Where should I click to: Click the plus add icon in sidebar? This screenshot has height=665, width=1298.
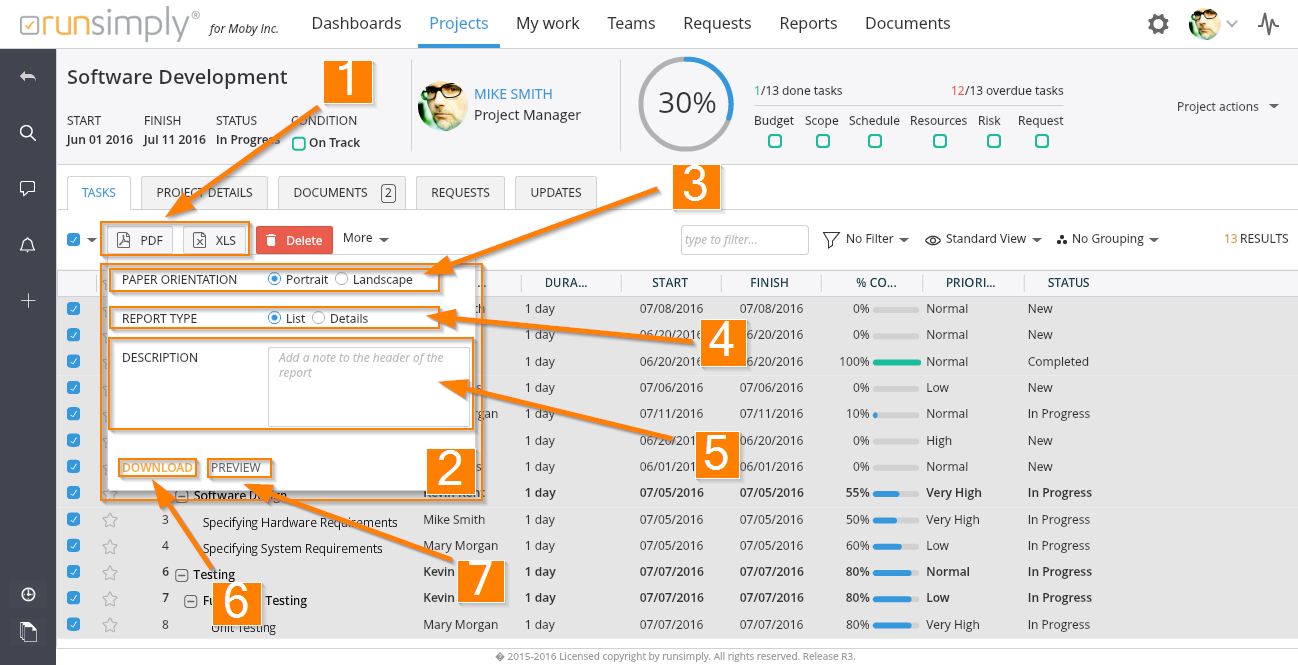click(x=28, y=300)
